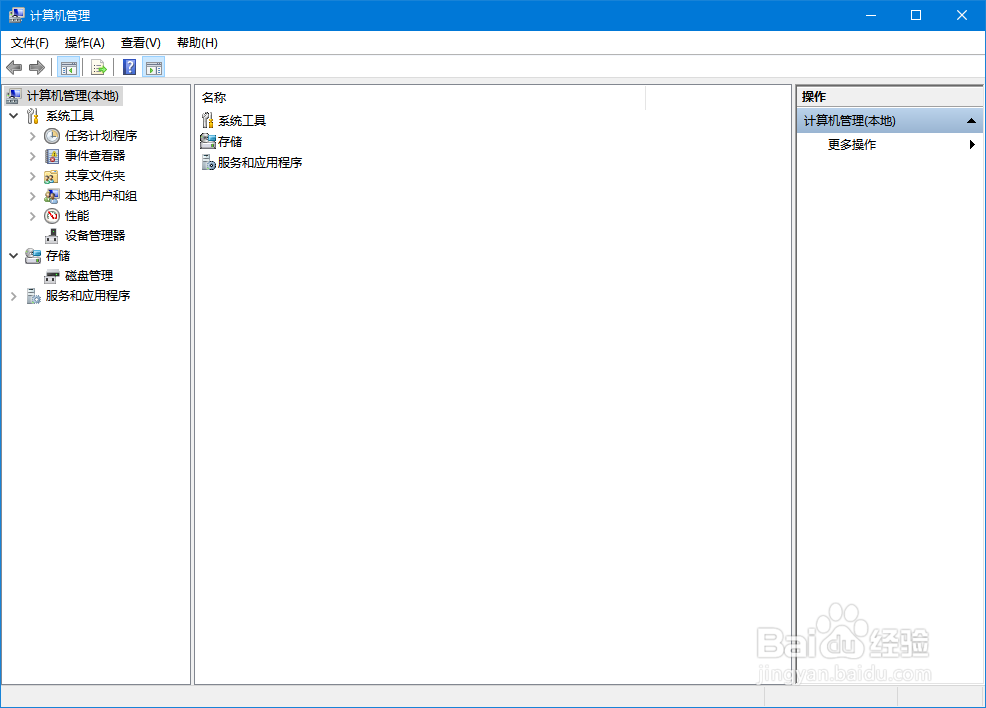
Task: Open the 查看(V) menu
Action: [141, 43]
